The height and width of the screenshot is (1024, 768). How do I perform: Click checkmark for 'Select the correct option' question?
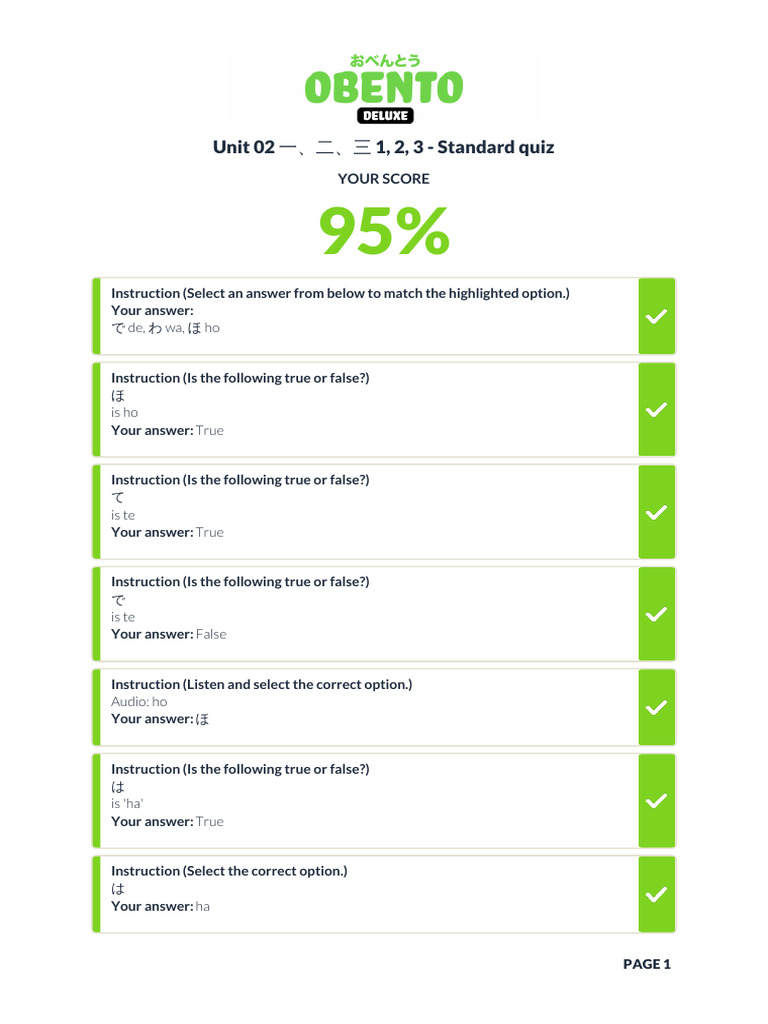(656, 894)
